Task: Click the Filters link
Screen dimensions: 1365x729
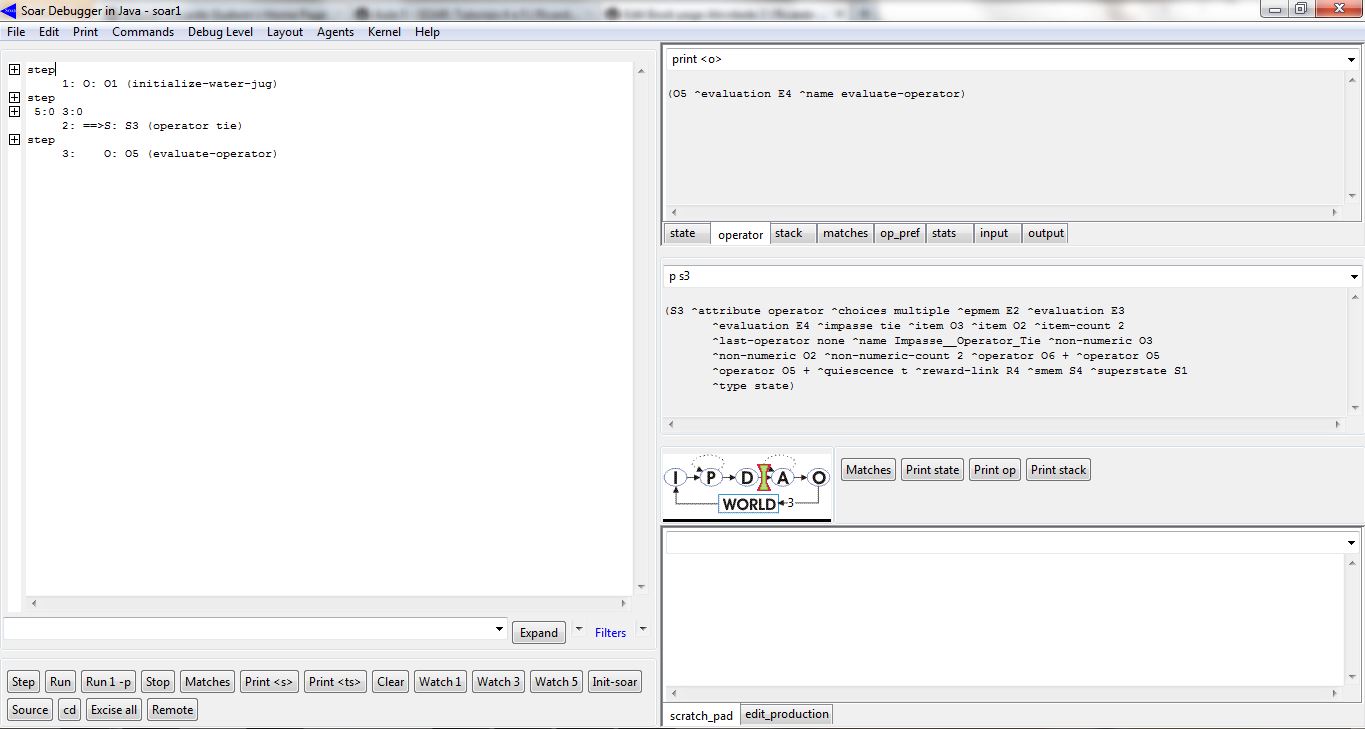Action: 610,633
